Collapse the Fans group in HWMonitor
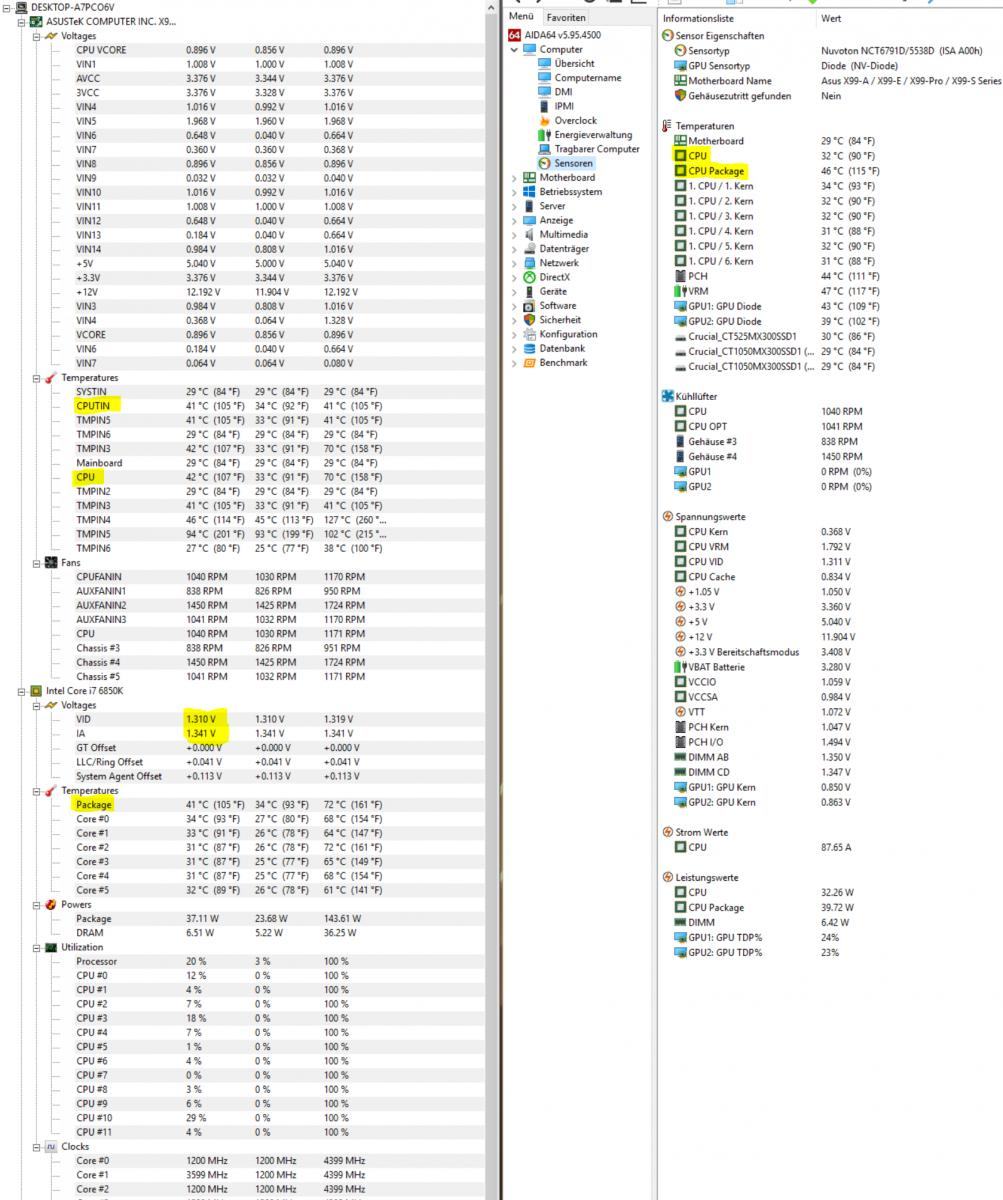This screenshot has height=1200, width=1003. tap(37, 562)
